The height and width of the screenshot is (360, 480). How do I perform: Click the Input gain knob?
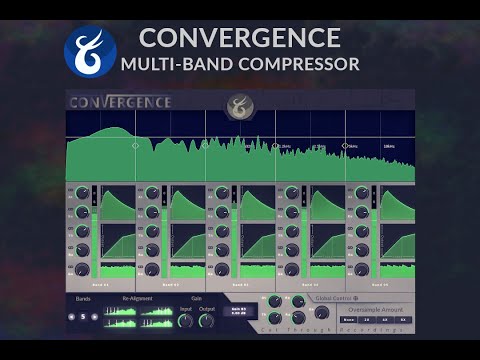[x=186, y=321]
